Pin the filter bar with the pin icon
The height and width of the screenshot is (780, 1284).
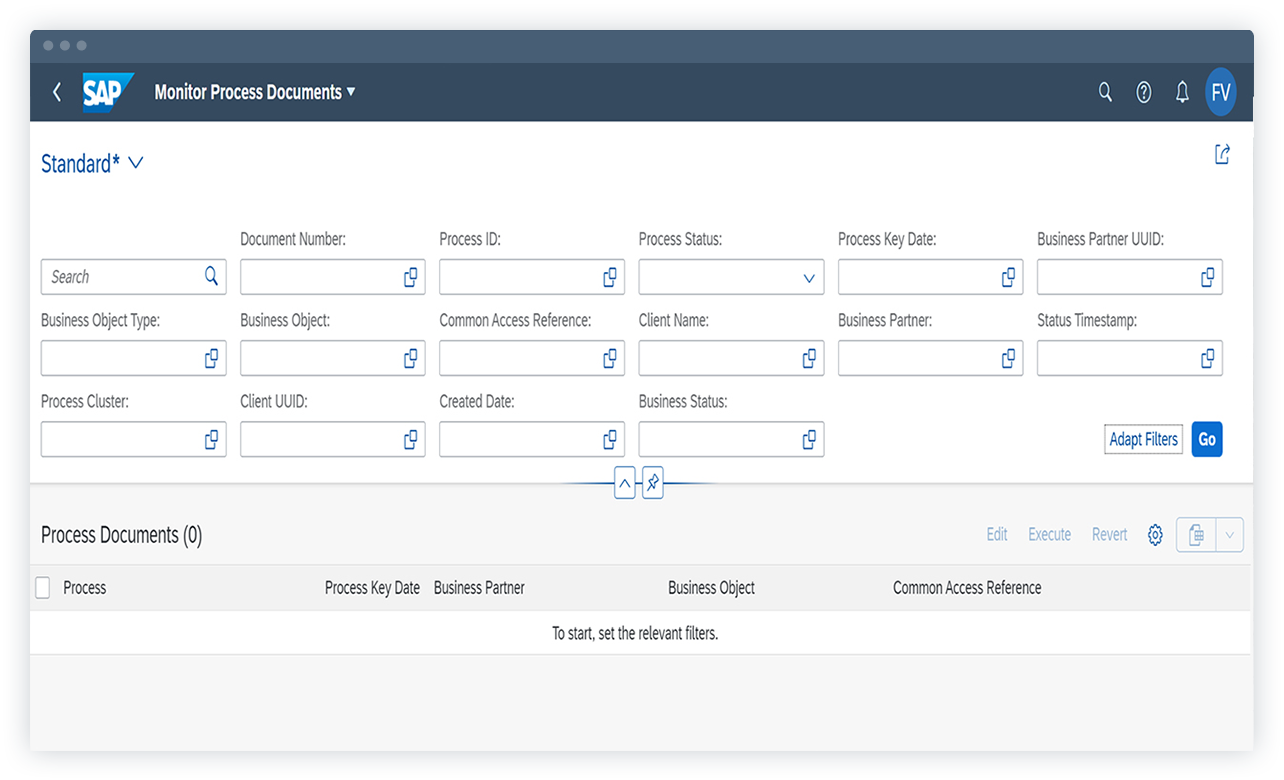(x=653, y=483)
